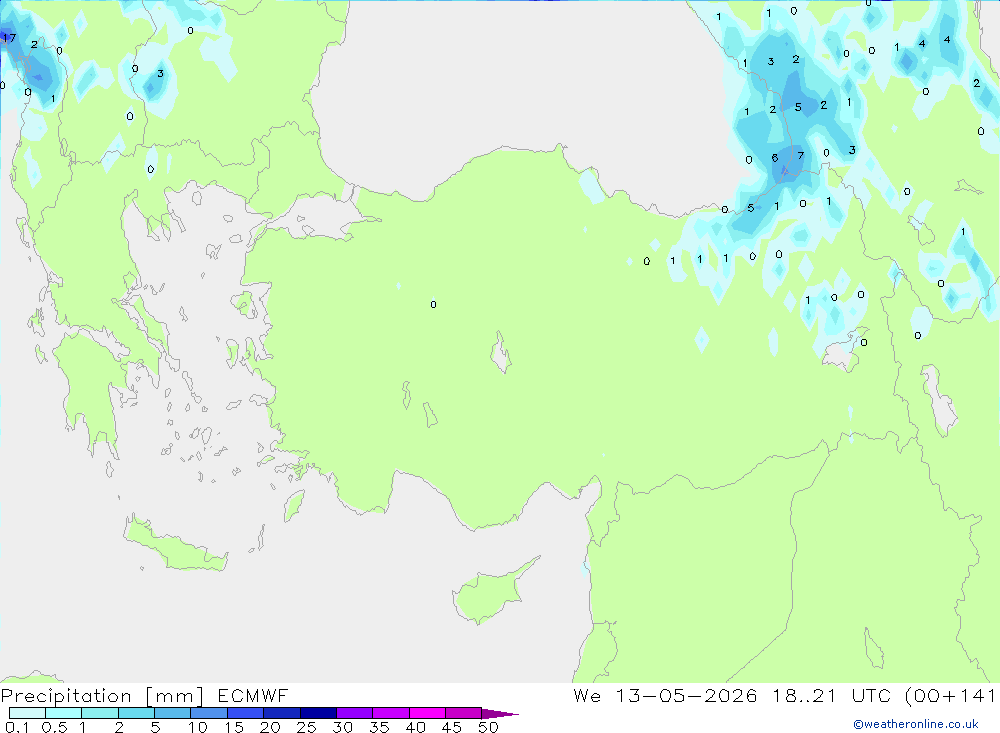1000x733 pixels.
Task: Click the legend tick label '50'
Action: [488, 727]
